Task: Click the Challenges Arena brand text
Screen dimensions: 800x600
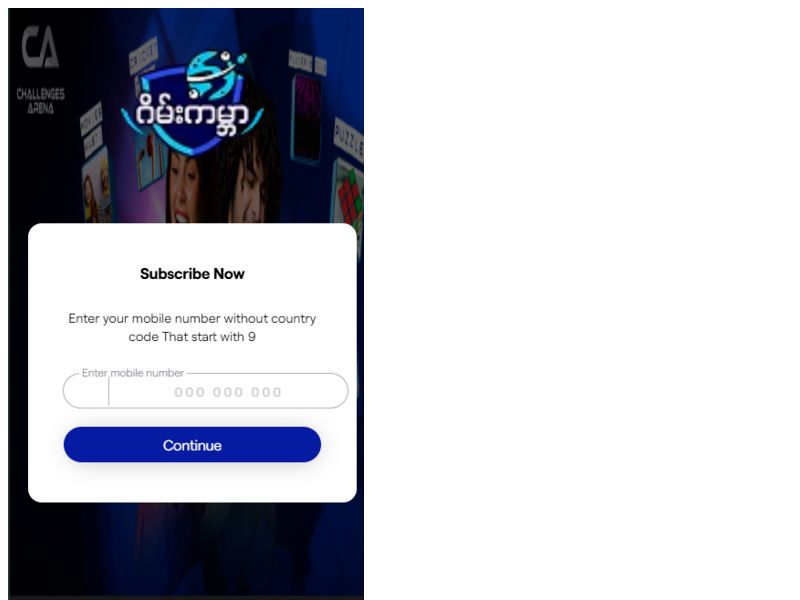Action: point(40,101)
